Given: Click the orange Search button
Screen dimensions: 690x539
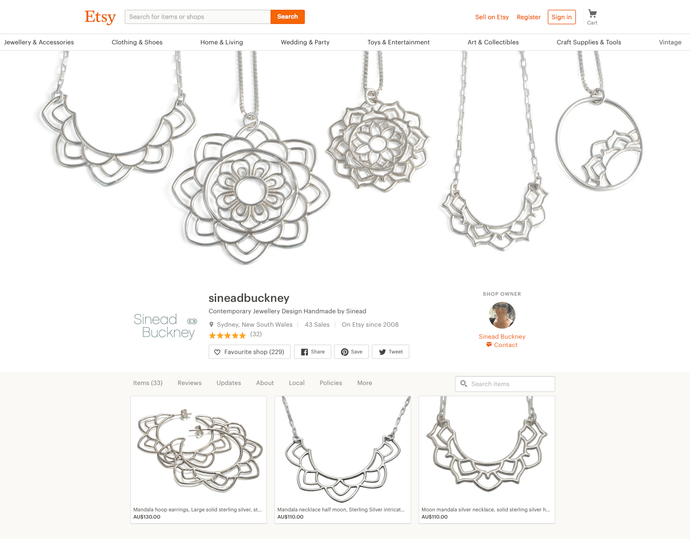Looking at the screenshot, I should point(287,17).
